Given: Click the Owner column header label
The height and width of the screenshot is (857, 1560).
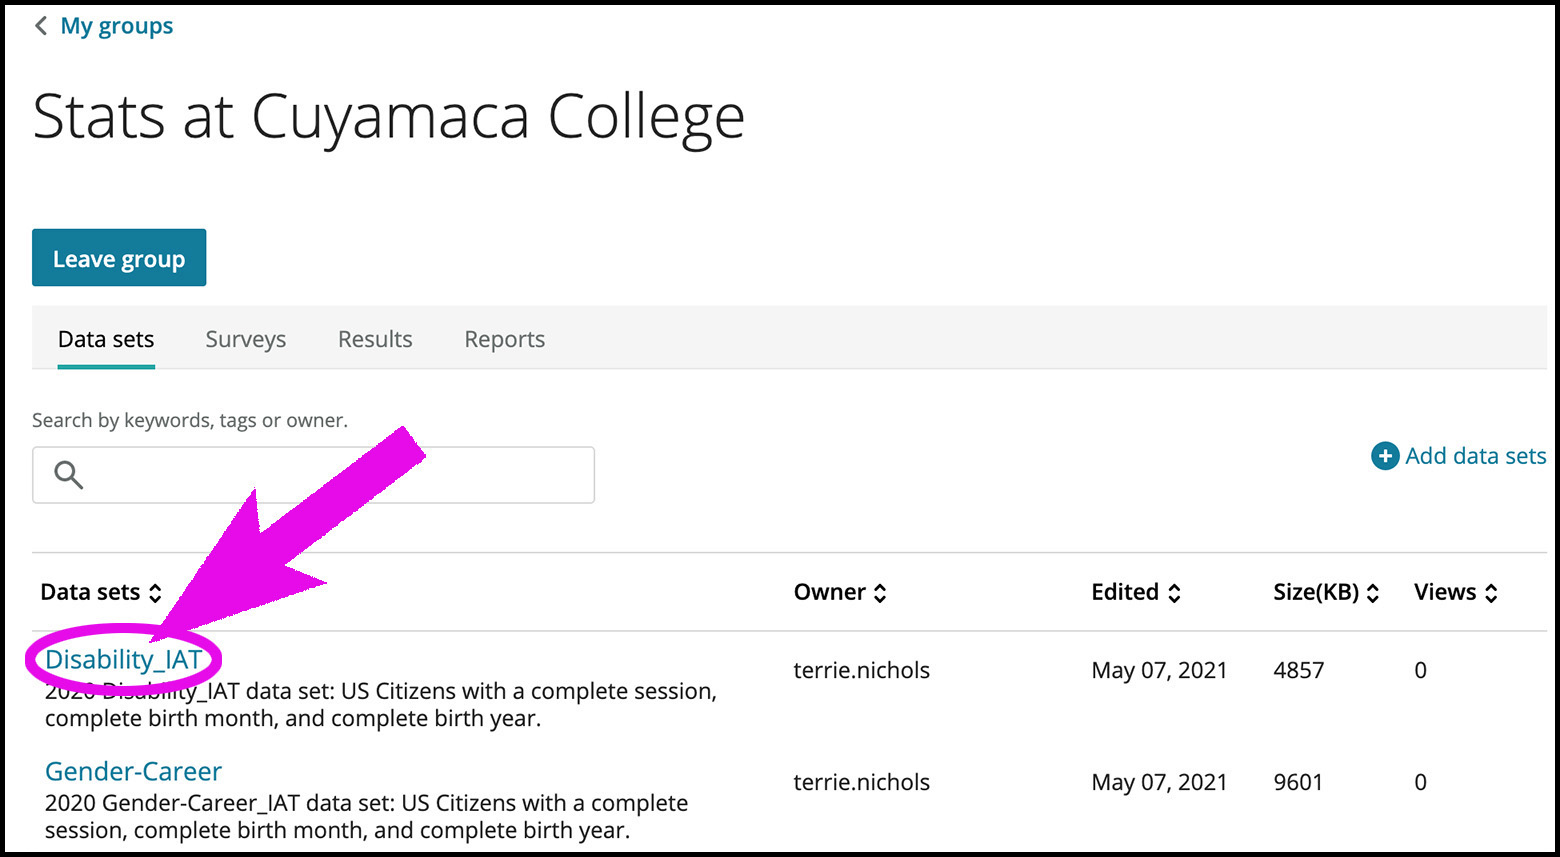Looking at the screenshot, I should [x=830, y=592].
